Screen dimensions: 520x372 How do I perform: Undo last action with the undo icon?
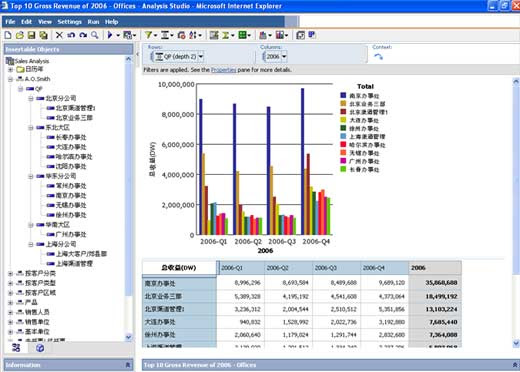pos(71,35)
